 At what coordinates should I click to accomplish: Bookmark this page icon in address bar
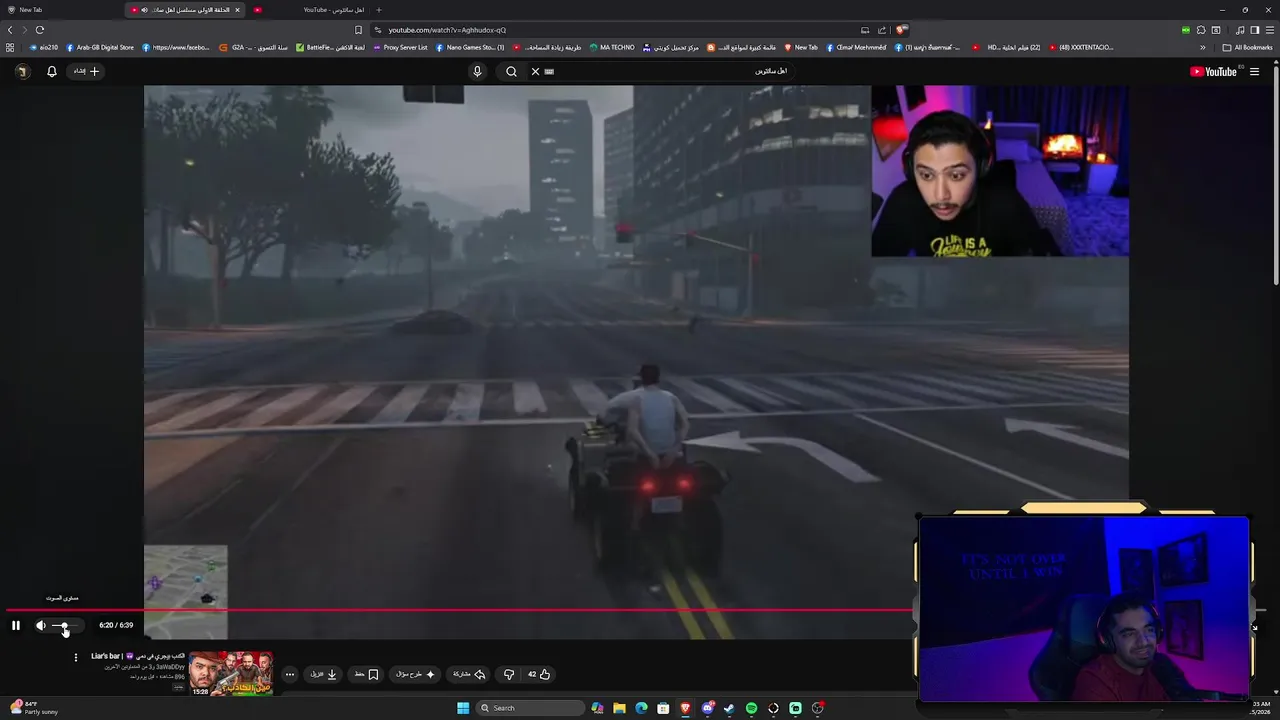click(358, 30)
